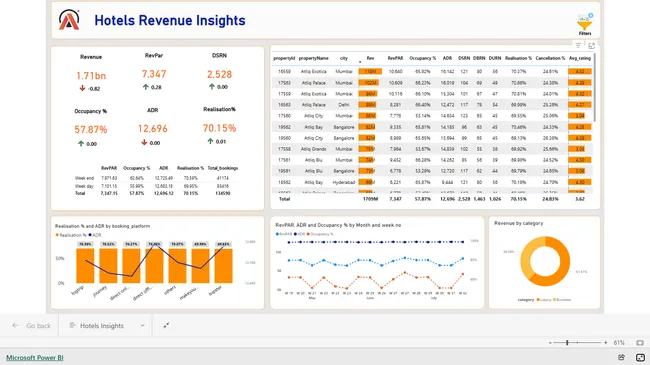Sort by Avg_rating column header
The image size is (650, 365).
pos(580,58)
